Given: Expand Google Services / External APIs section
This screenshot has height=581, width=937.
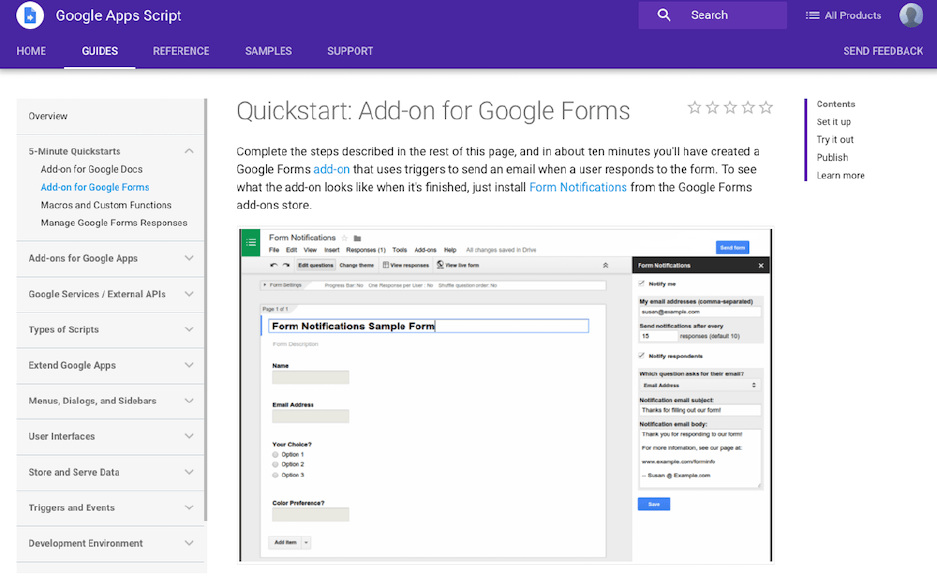Looking at the screenshot, I should pyautogui.click(x=189, y=294).
